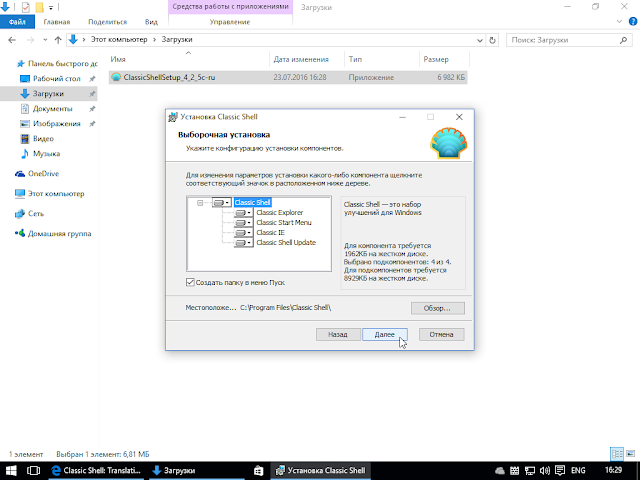Click Explorer forward navigation arrow
Viewport: 640px width, 480px height.
click(x=30, y=40)
